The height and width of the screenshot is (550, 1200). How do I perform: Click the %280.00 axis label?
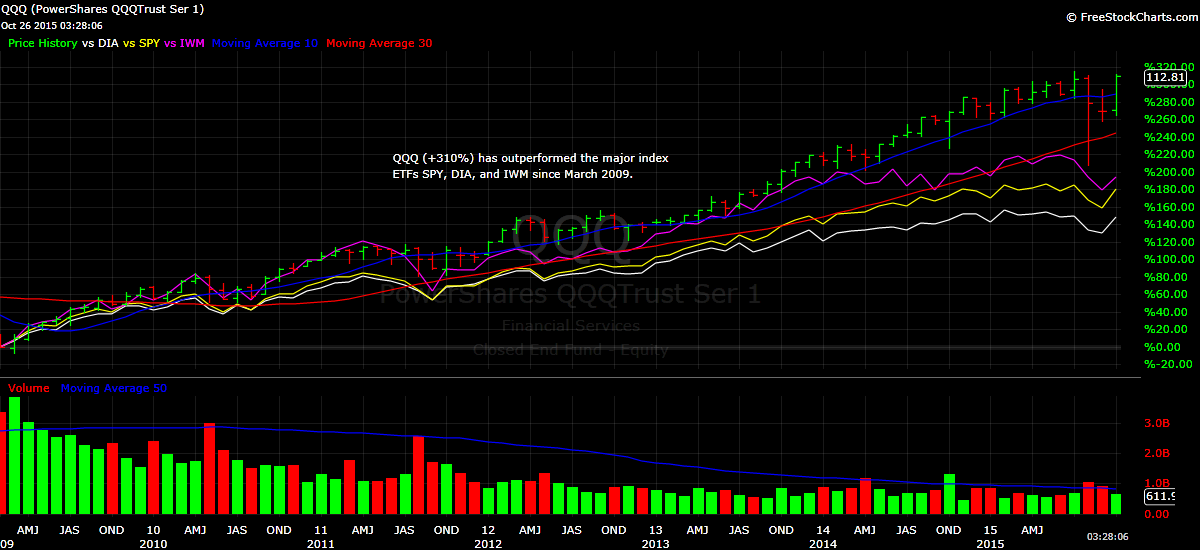pos(1169,102)
